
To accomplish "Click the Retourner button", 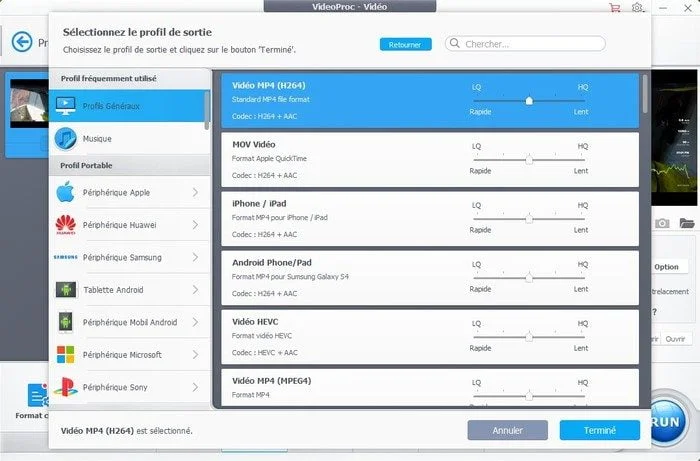I will point(405,44).
